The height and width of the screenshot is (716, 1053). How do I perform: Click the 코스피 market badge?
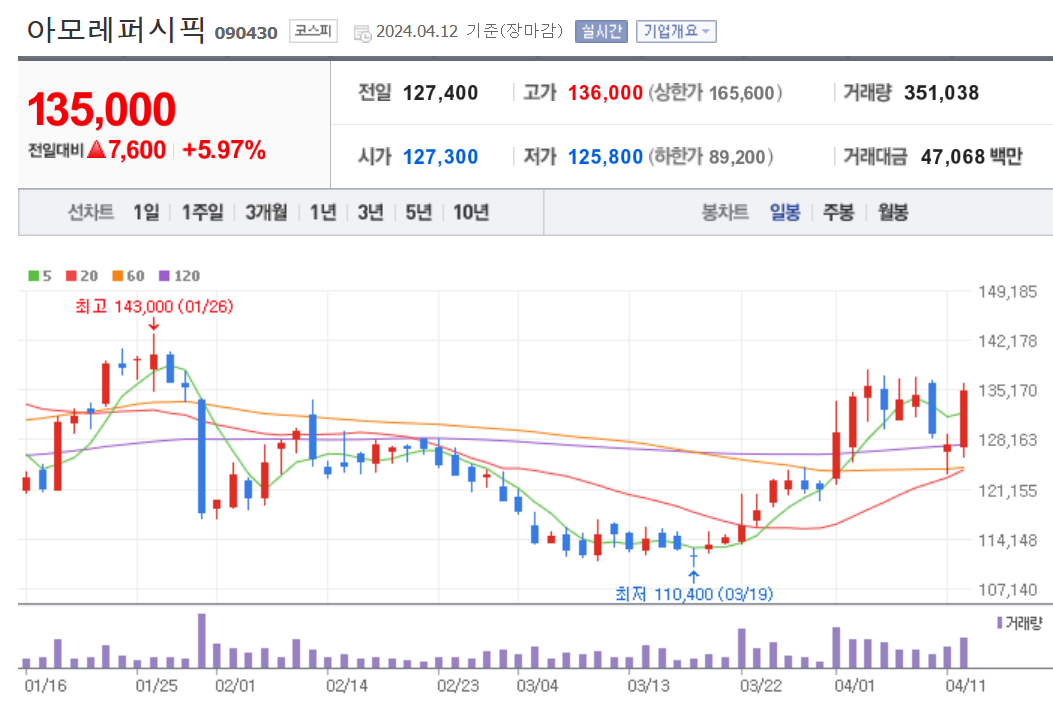[313, 31]
